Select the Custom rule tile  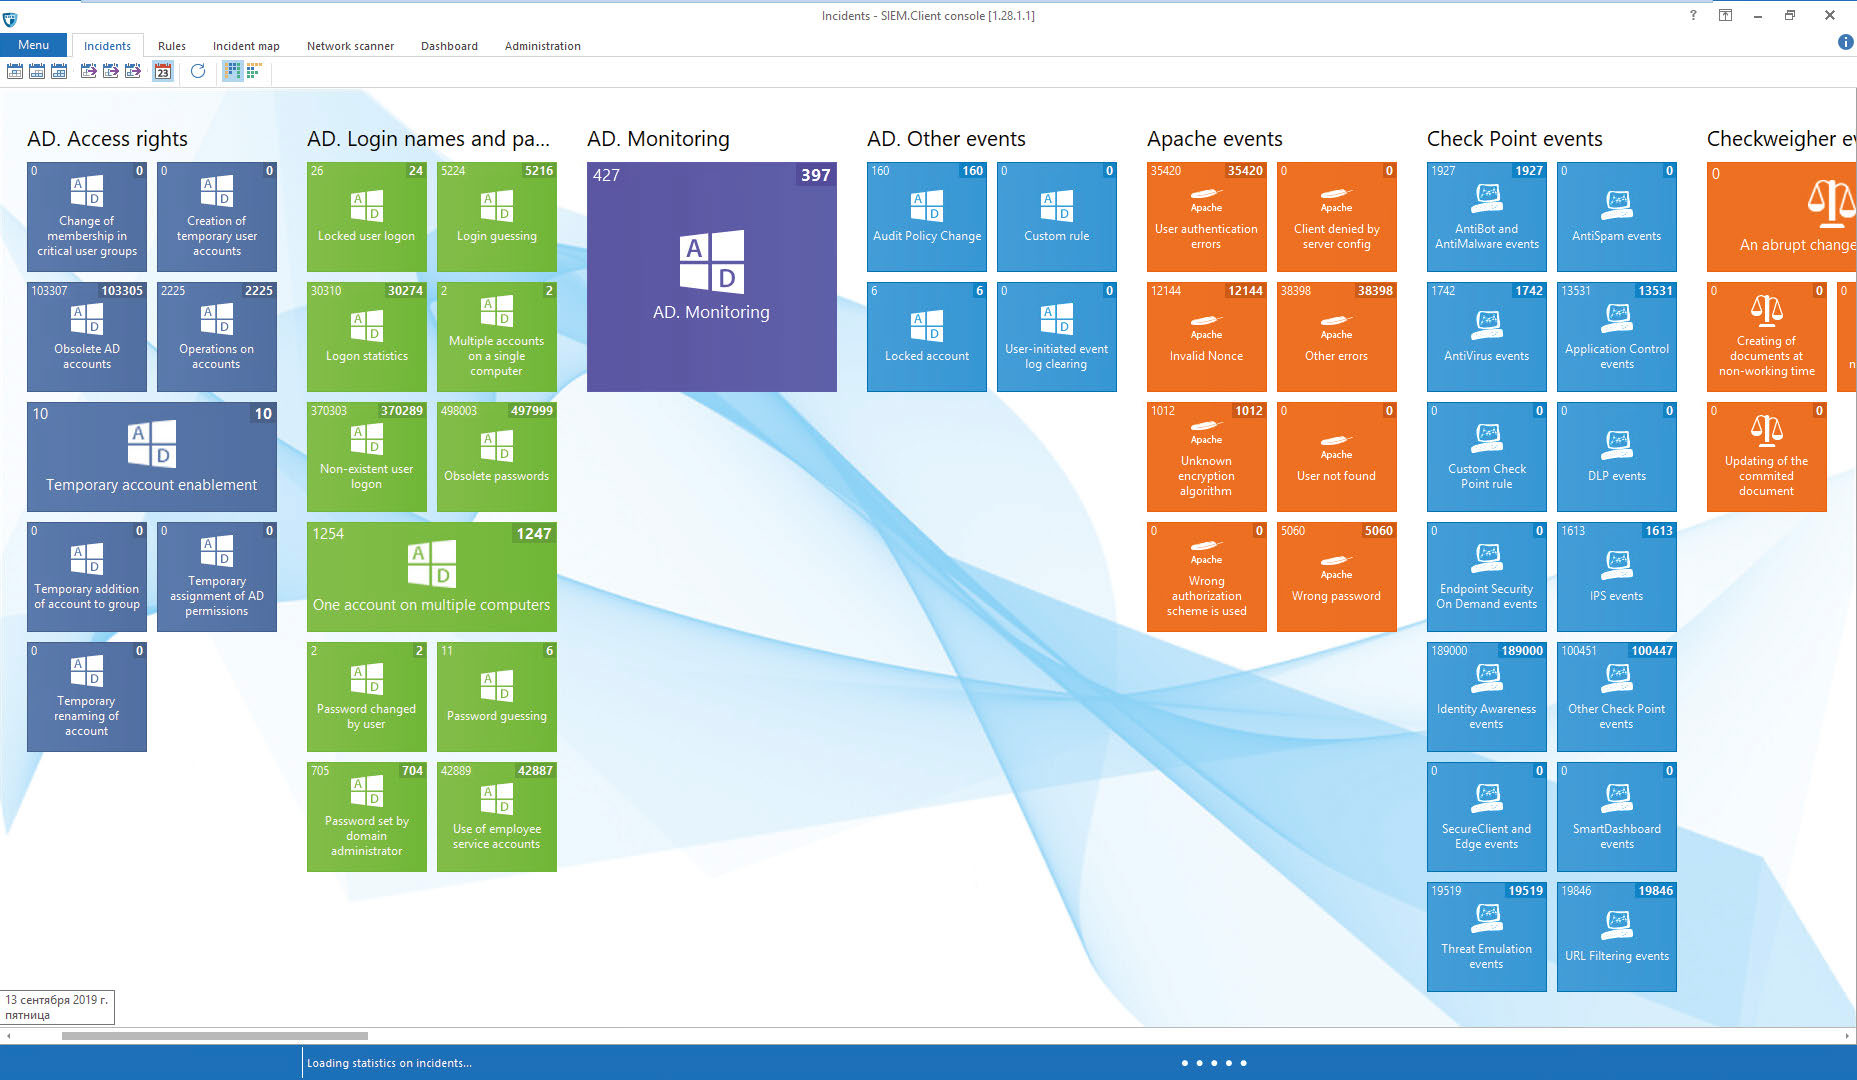[x=1057, y=217]
